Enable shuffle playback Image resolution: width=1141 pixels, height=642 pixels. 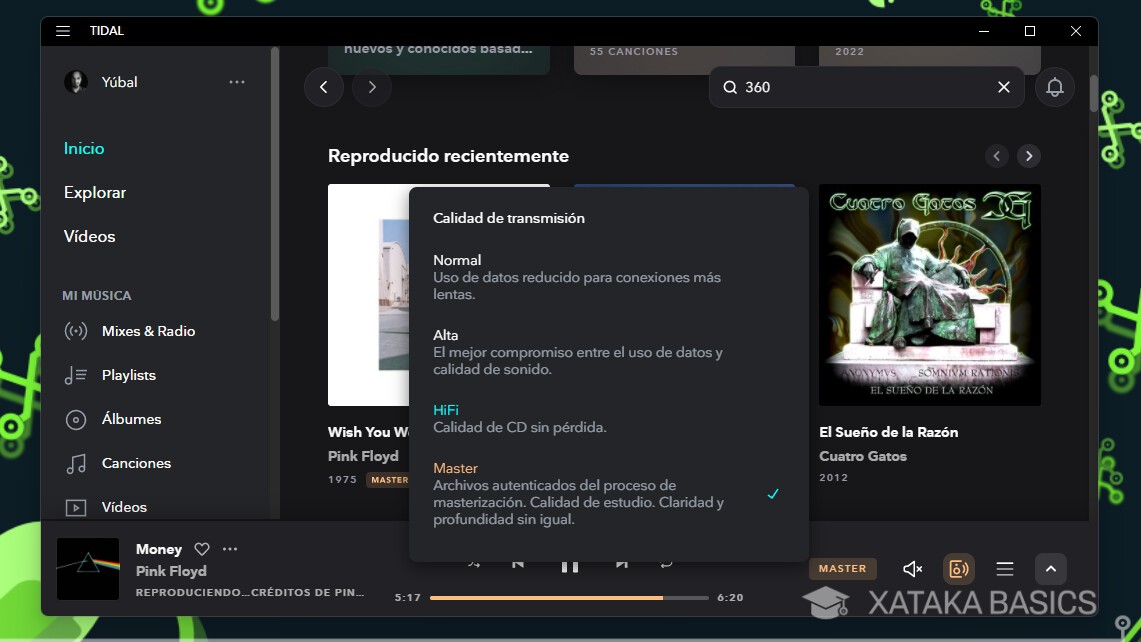click(473, 564)
